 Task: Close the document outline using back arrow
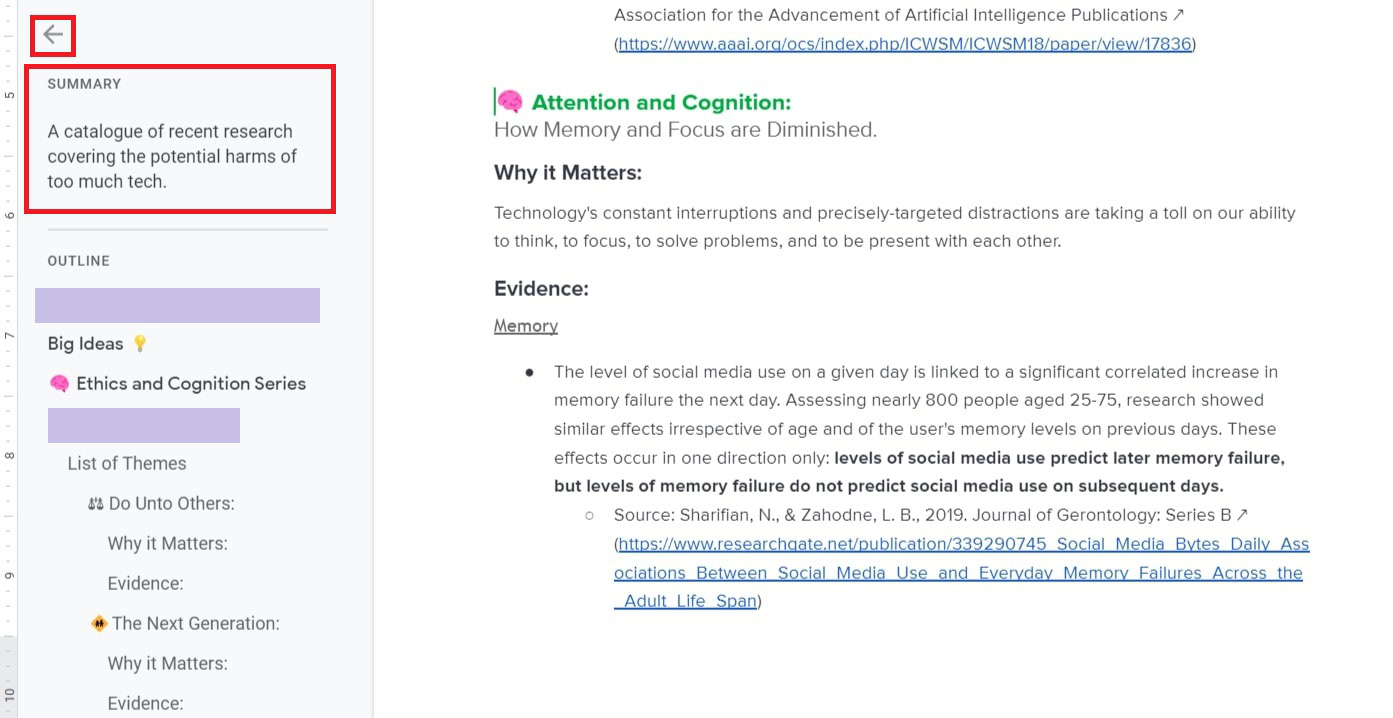[x=53, y=36]
